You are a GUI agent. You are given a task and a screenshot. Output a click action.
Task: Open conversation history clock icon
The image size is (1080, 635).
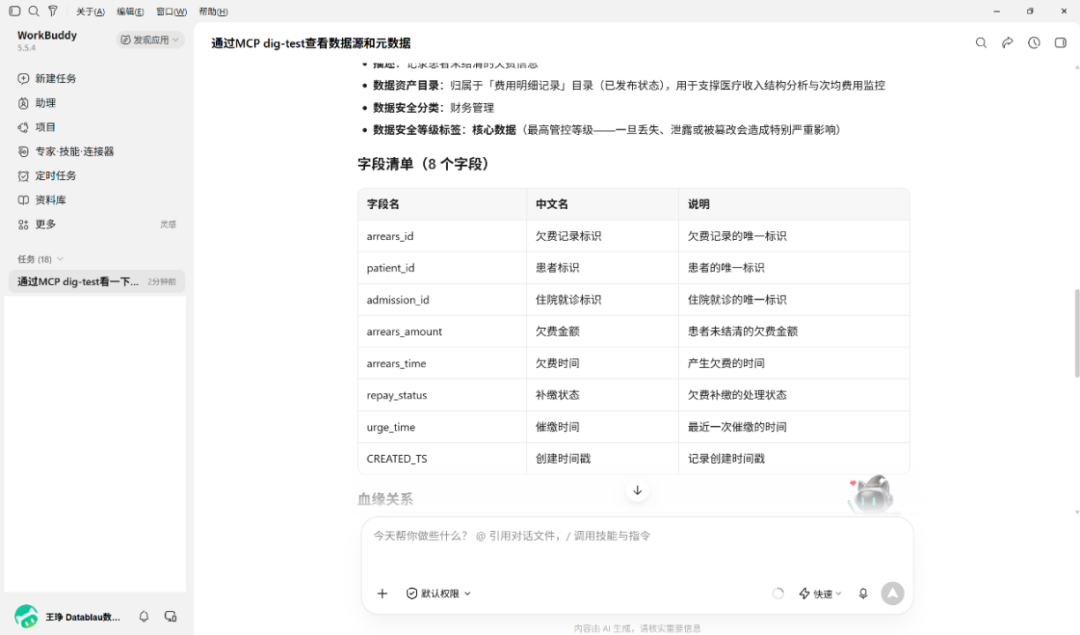1034,43
